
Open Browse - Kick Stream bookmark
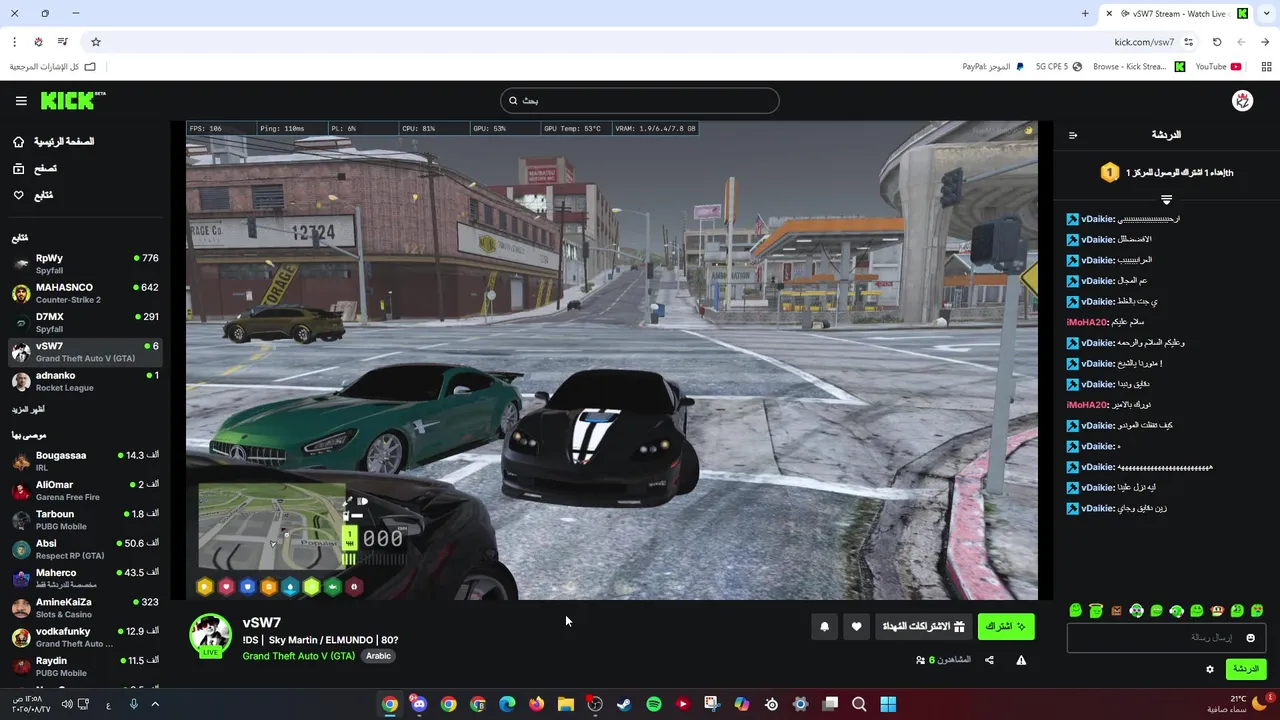coord(1138,67)
